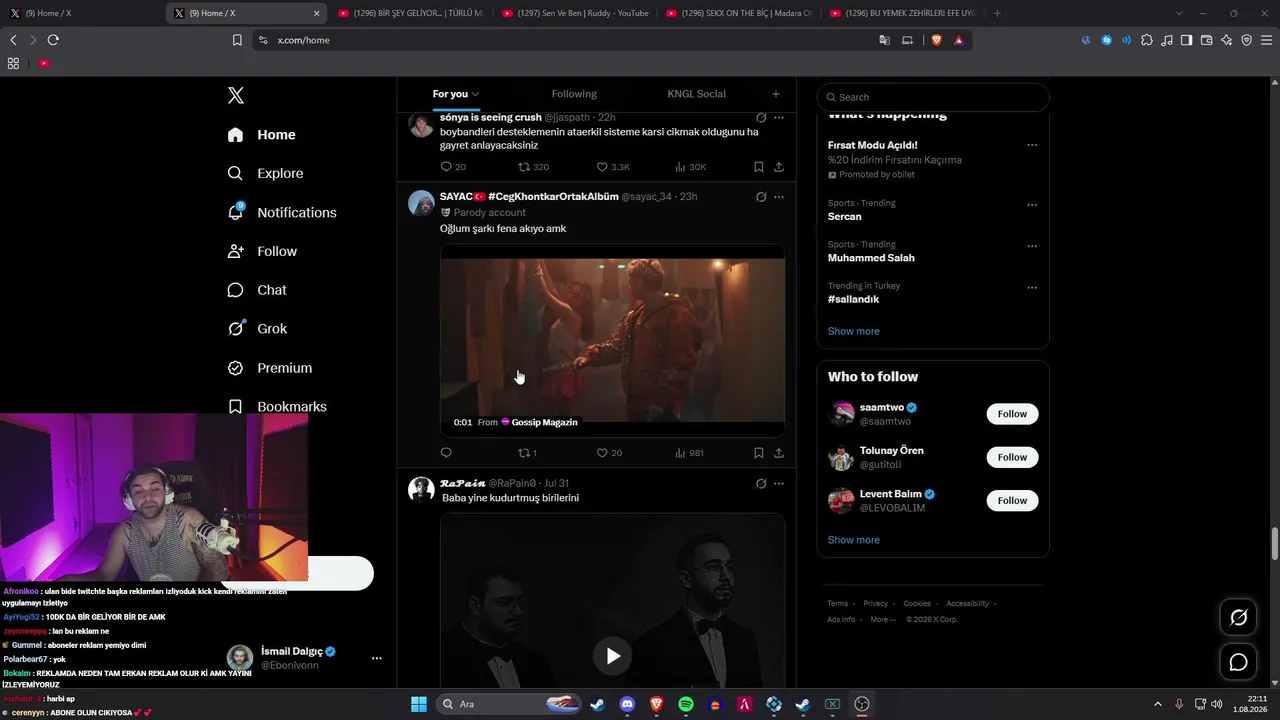Viewport: 1280px width, 720px height.
Task: Switch to the KNGL Social tab
Action: point(696,94)
